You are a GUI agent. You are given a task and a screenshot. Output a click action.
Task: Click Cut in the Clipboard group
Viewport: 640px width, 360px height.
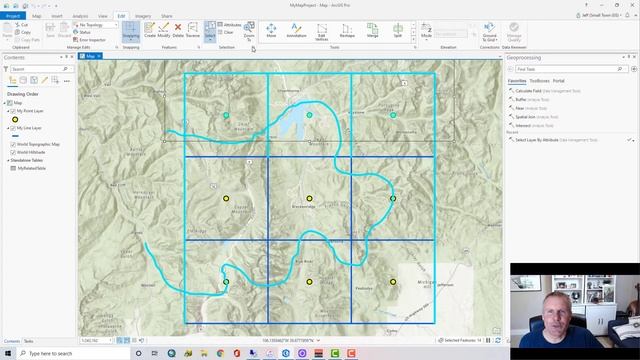pos(22,25)
